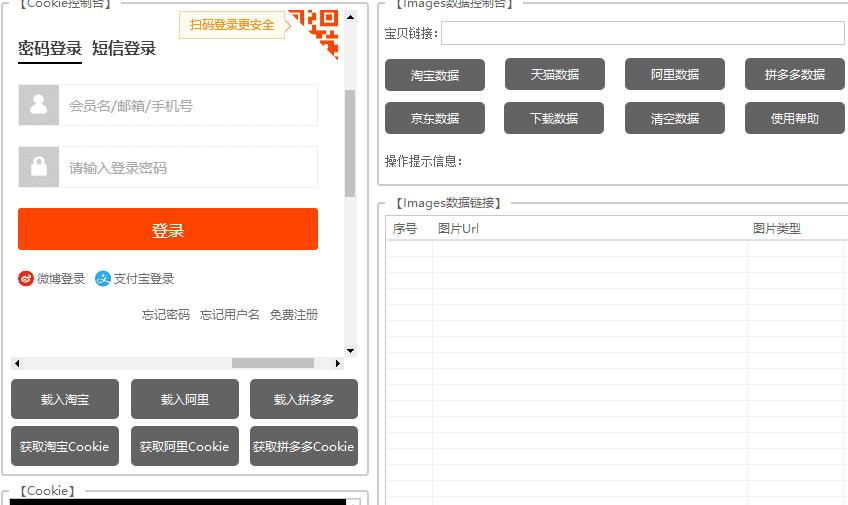This screenshot has width=848, height=505.
Task: Switch to 密码登录 tab
Action: (50, 49)
